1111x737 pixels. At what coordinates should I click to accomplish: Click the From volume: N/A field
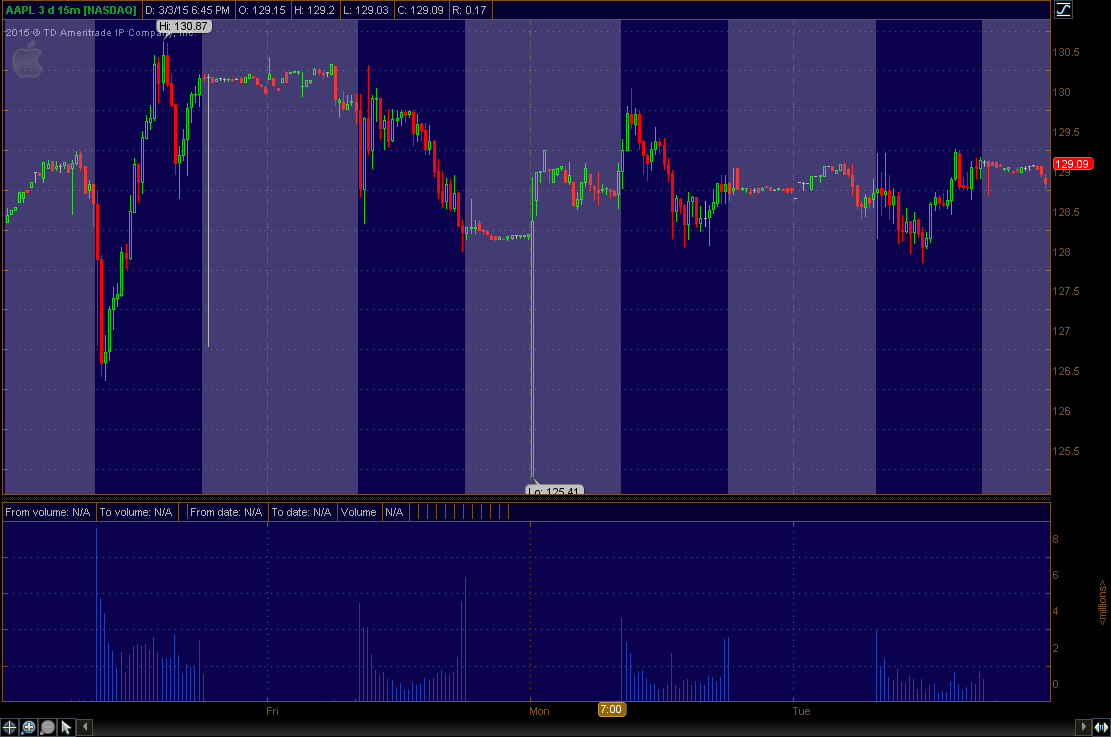(x=47, y=512)
